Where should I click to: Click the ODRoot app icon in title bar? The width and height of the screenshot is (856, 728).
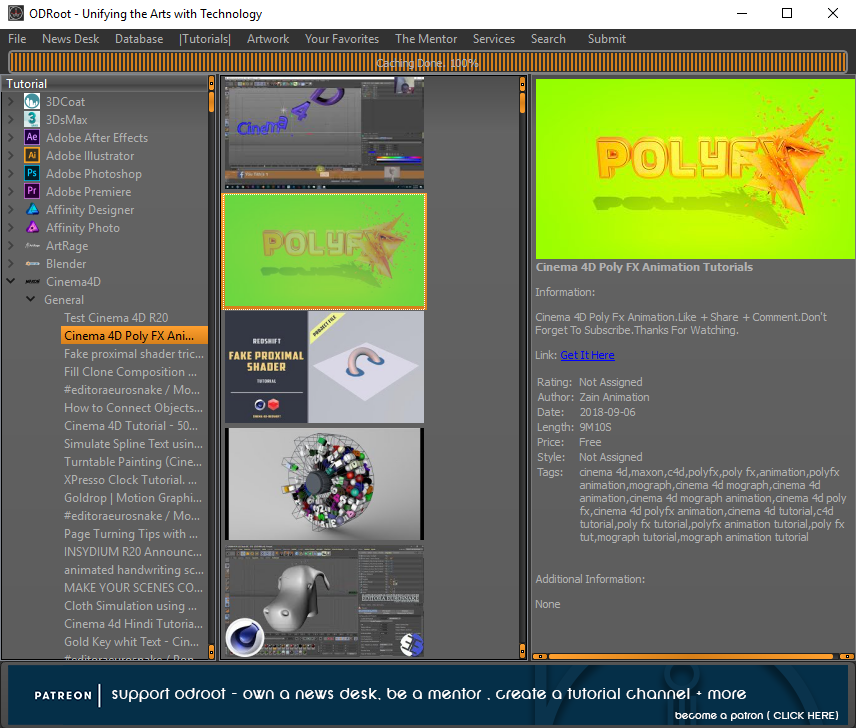coord(16,14)
